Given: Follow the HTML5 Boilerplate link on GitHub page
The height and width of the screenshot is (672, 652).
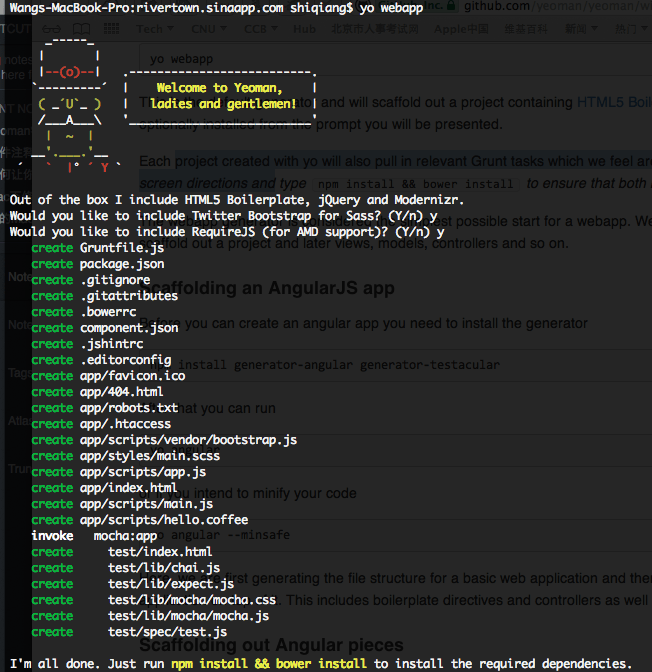Looking at the screenshot, I should (614, 102).
